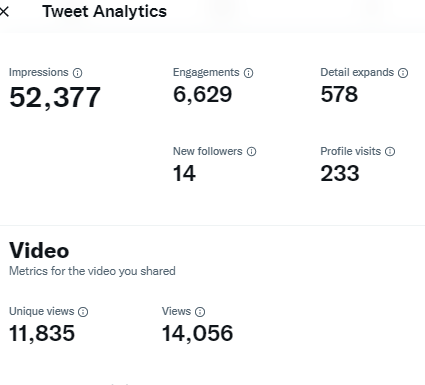Viewport: 425px width, 385px height.
Task: Open the info icon beside Impressions
Action: click(x=77, y=73)
